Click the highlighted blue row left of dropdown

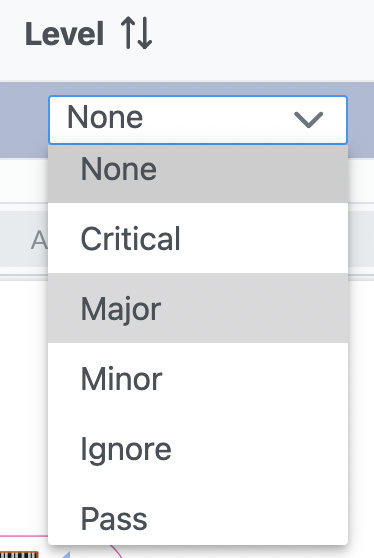(24, 120)
